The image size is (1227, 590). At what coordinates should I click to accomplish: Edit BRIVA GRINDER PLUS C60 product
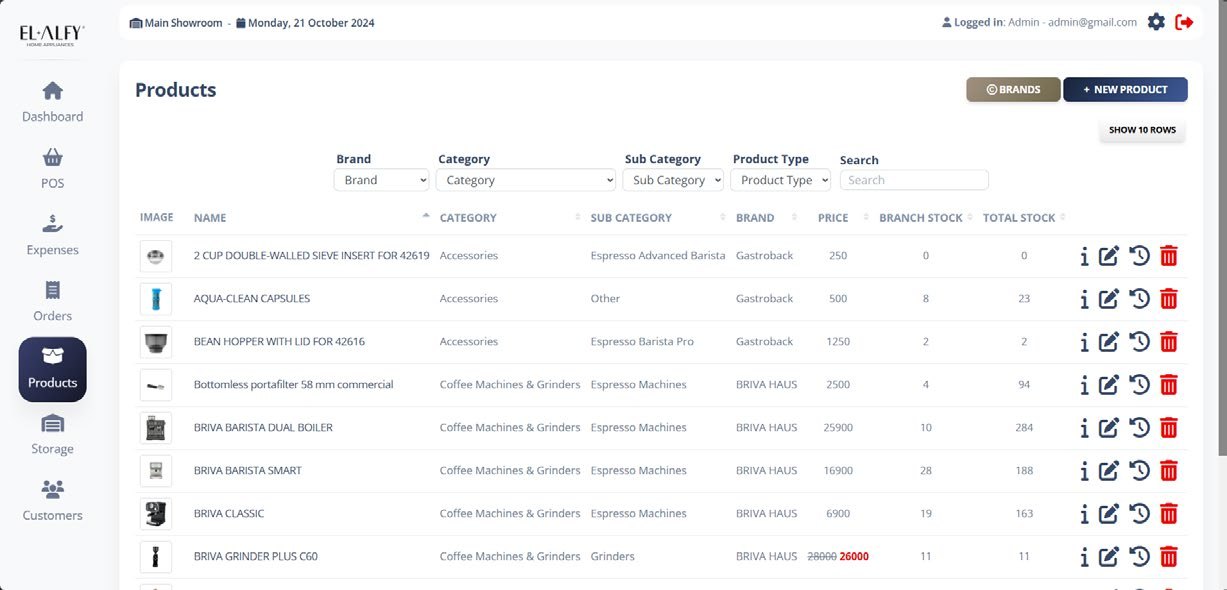click(1108, 557)
